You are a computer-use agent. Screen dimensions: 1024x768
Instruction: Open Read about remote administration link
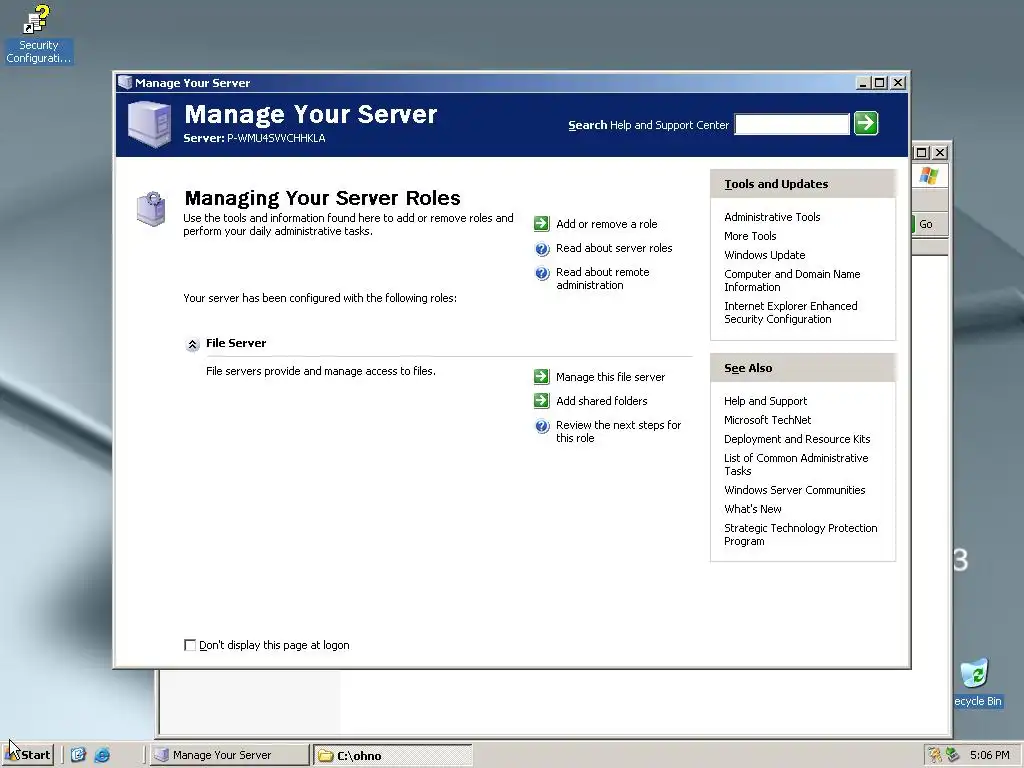pyautogui.click(x=602, y=278)
